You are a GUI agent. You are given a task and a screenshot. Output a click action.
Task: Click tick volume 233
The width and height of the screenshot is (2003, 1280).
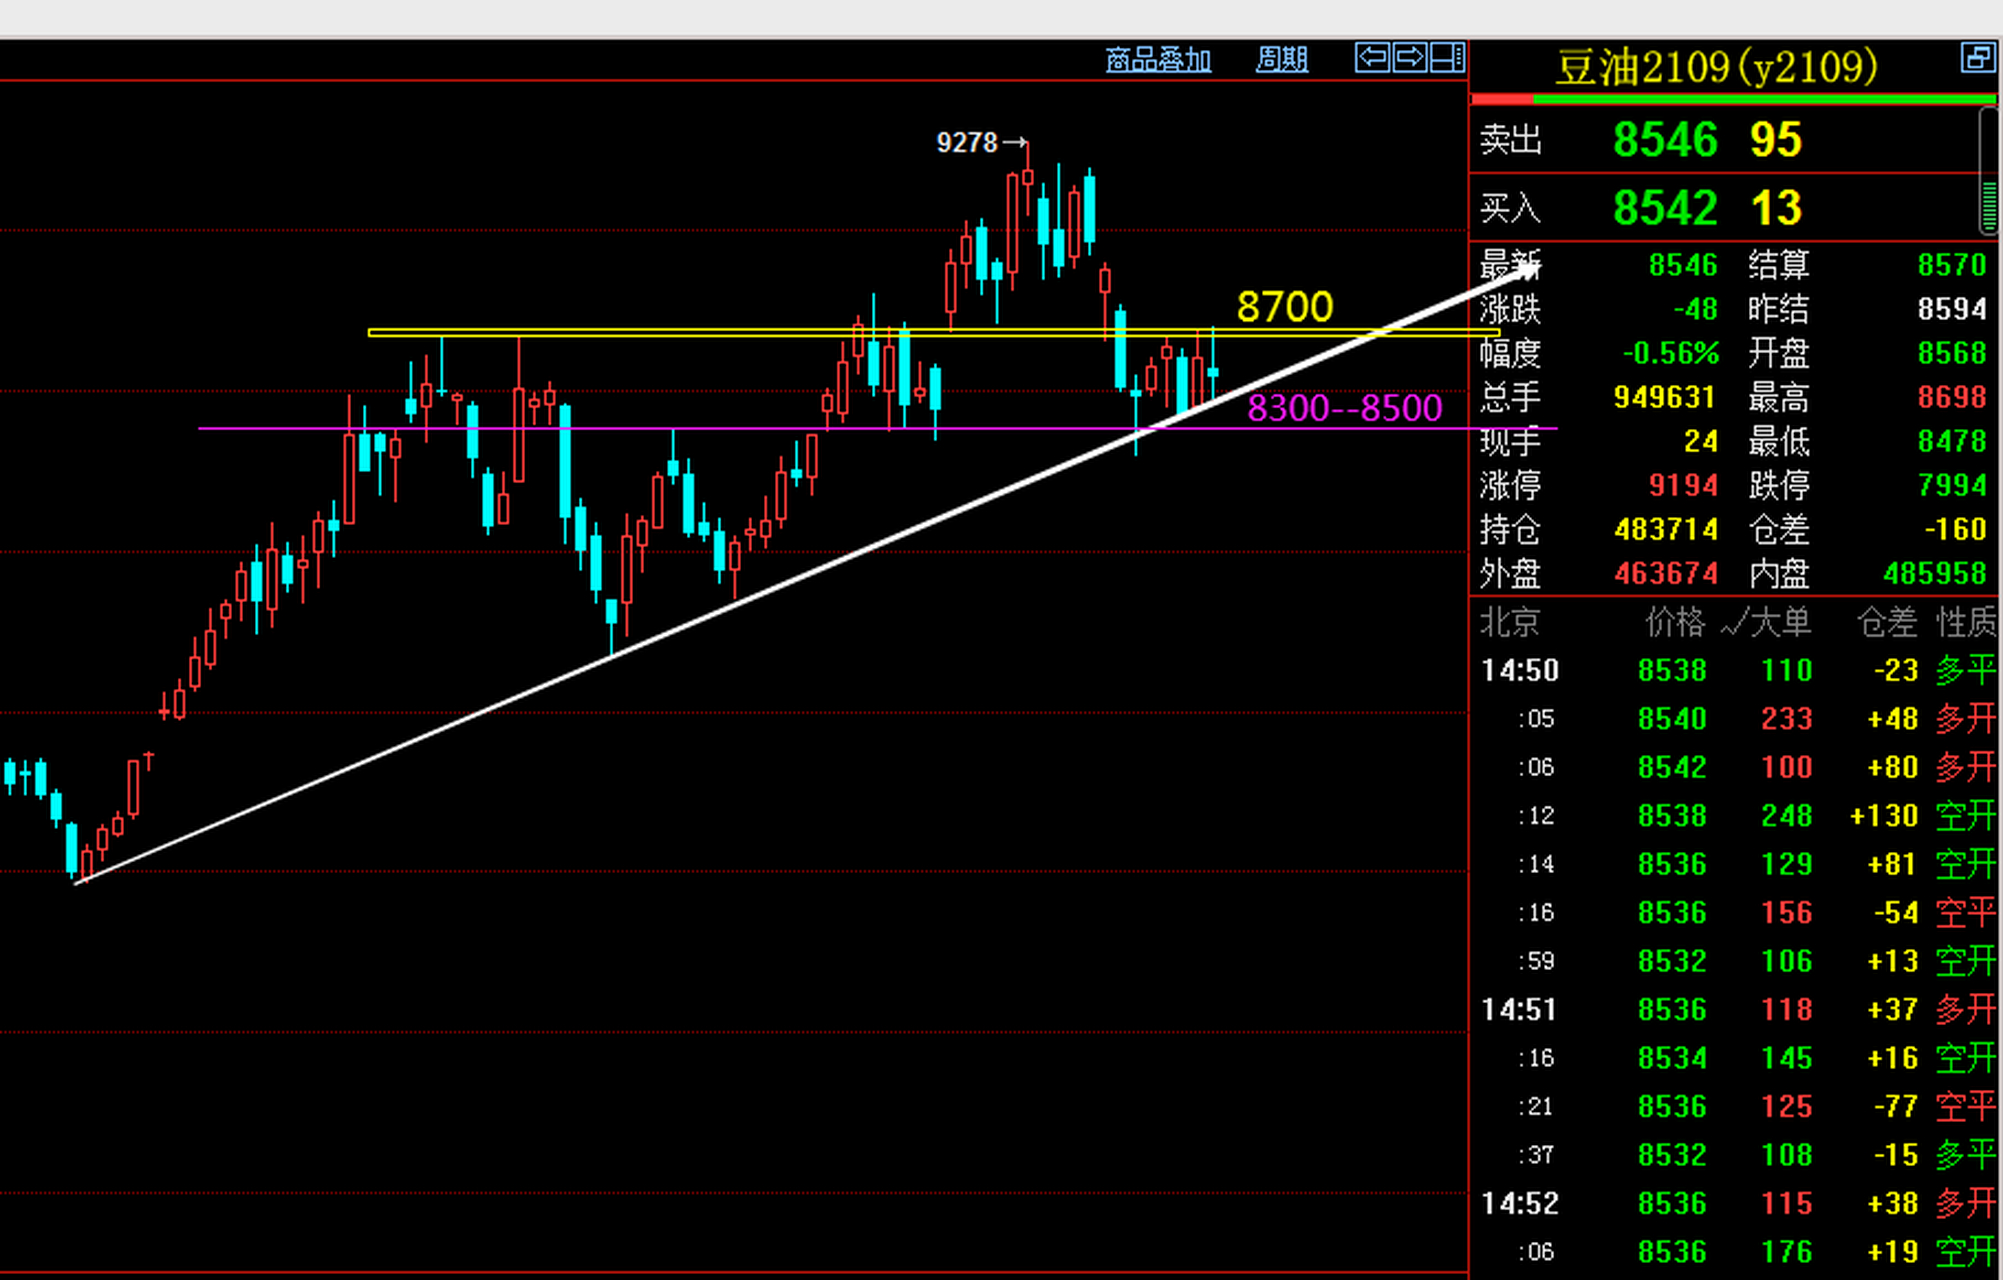click(1787, 719)
